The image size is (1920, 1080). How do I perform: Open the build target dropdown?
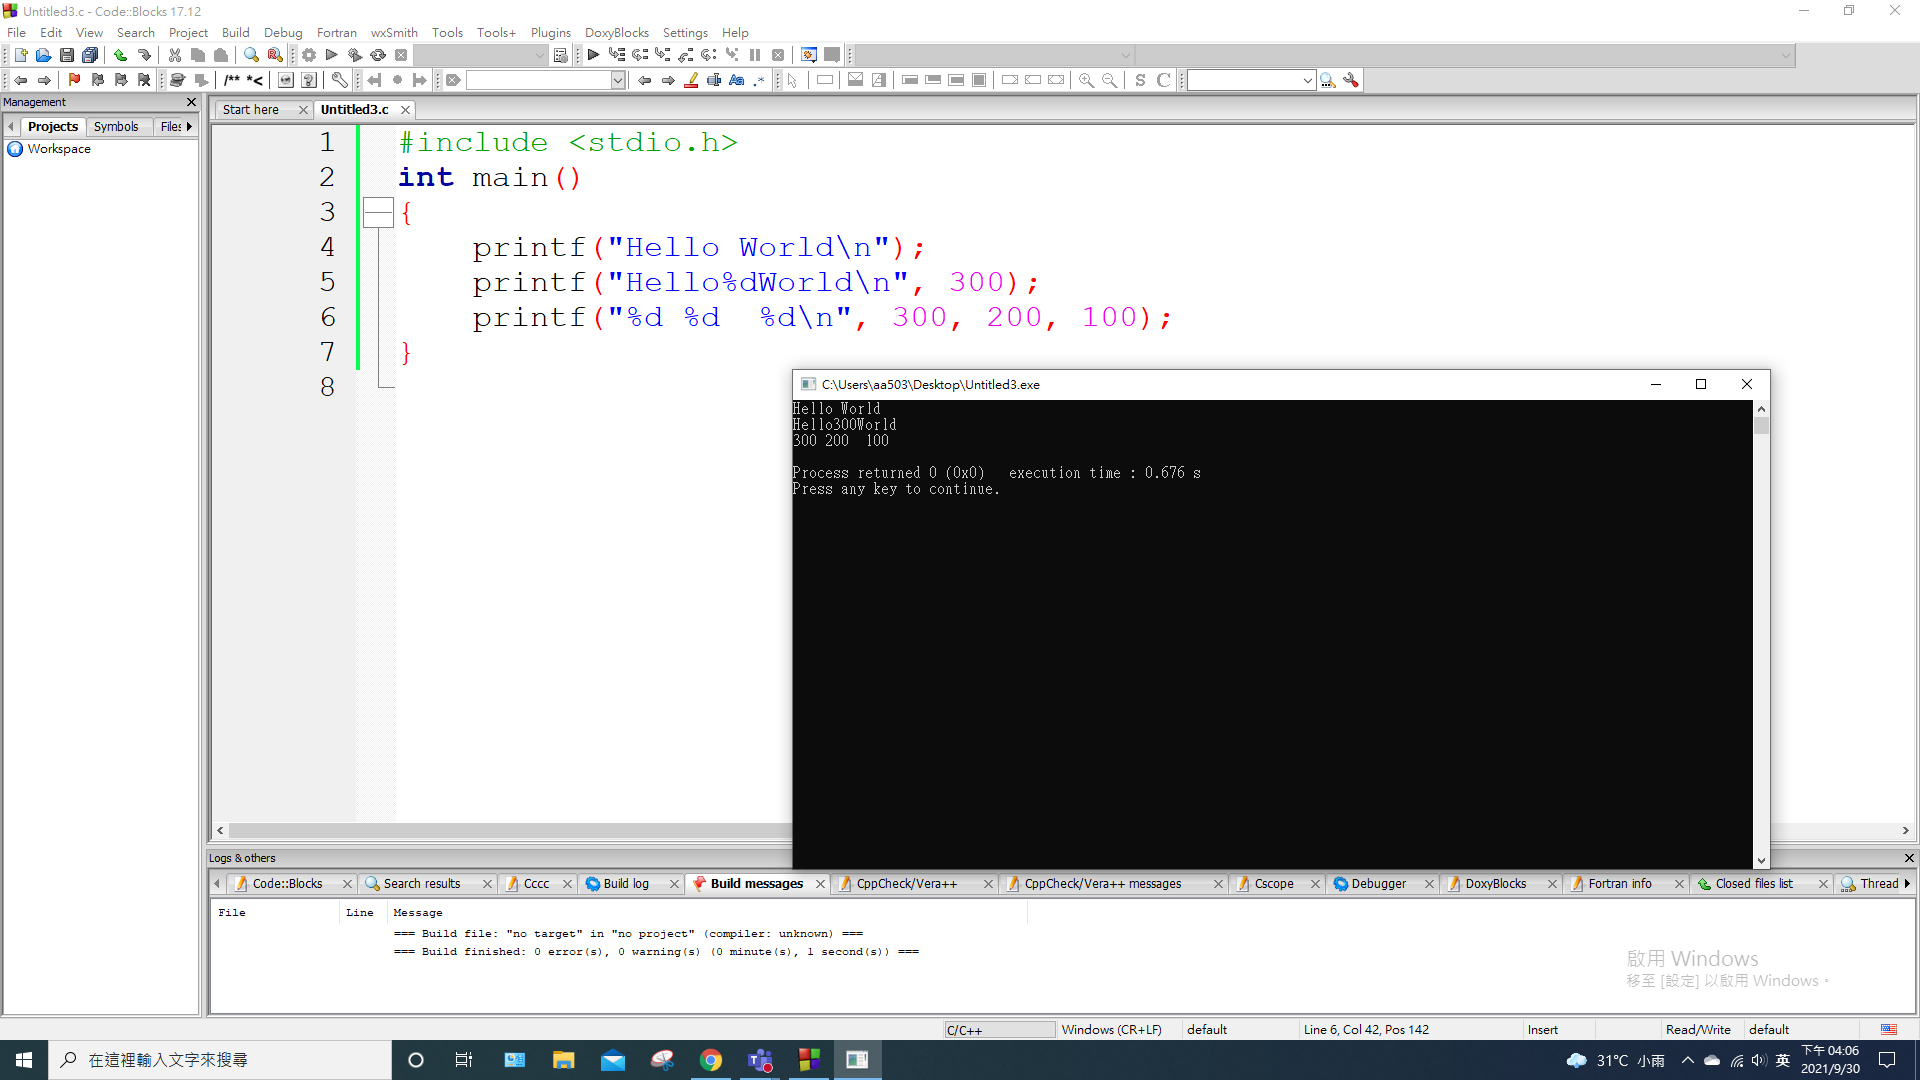coord(539,55)
